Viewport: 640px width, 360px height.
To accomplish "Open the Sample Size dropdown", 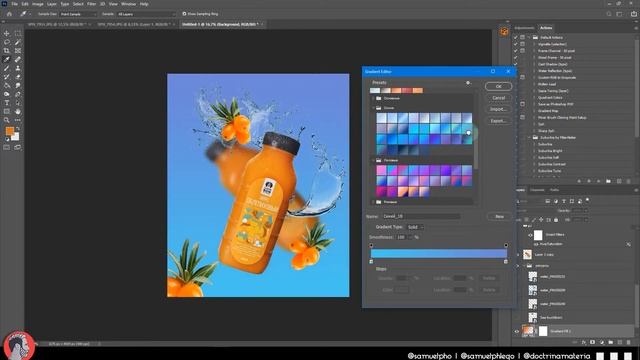I will click(78, 14).
